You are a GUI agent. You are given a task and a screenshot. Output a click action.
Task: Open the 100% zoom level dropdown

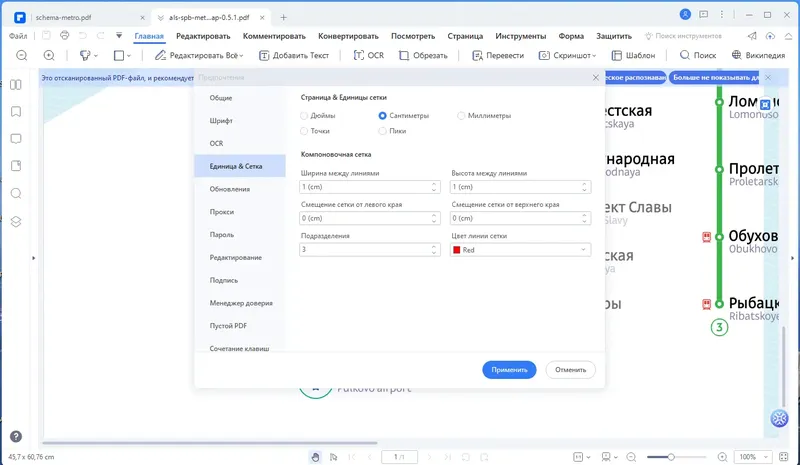(x=753, y=457)
